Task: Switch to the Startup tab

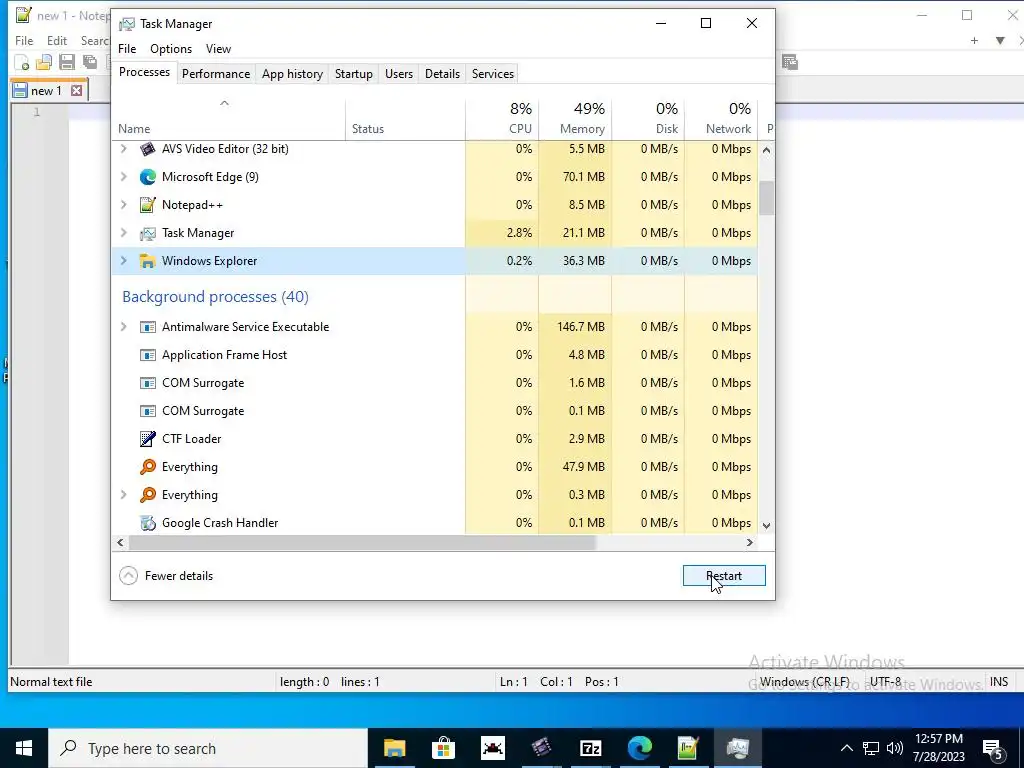Action: [353, 74]
